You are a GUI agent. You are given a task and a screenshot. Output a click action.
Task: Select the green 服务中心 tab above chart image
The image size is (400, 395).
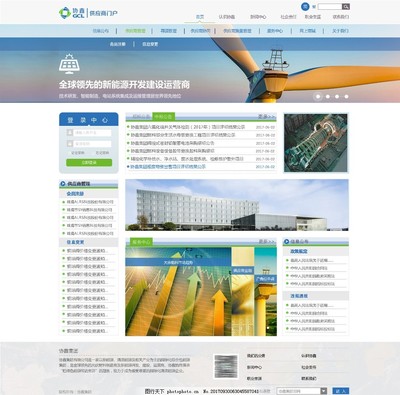pos(141,242)
